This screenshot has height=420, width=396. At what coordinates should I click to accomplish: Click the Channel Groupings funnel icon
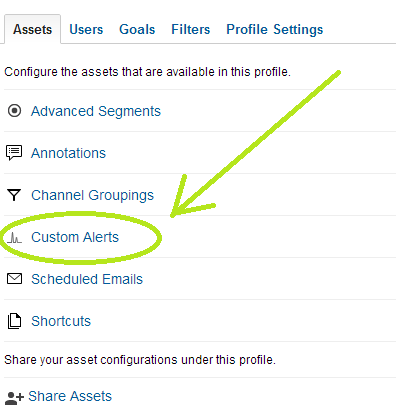[14, 195]
